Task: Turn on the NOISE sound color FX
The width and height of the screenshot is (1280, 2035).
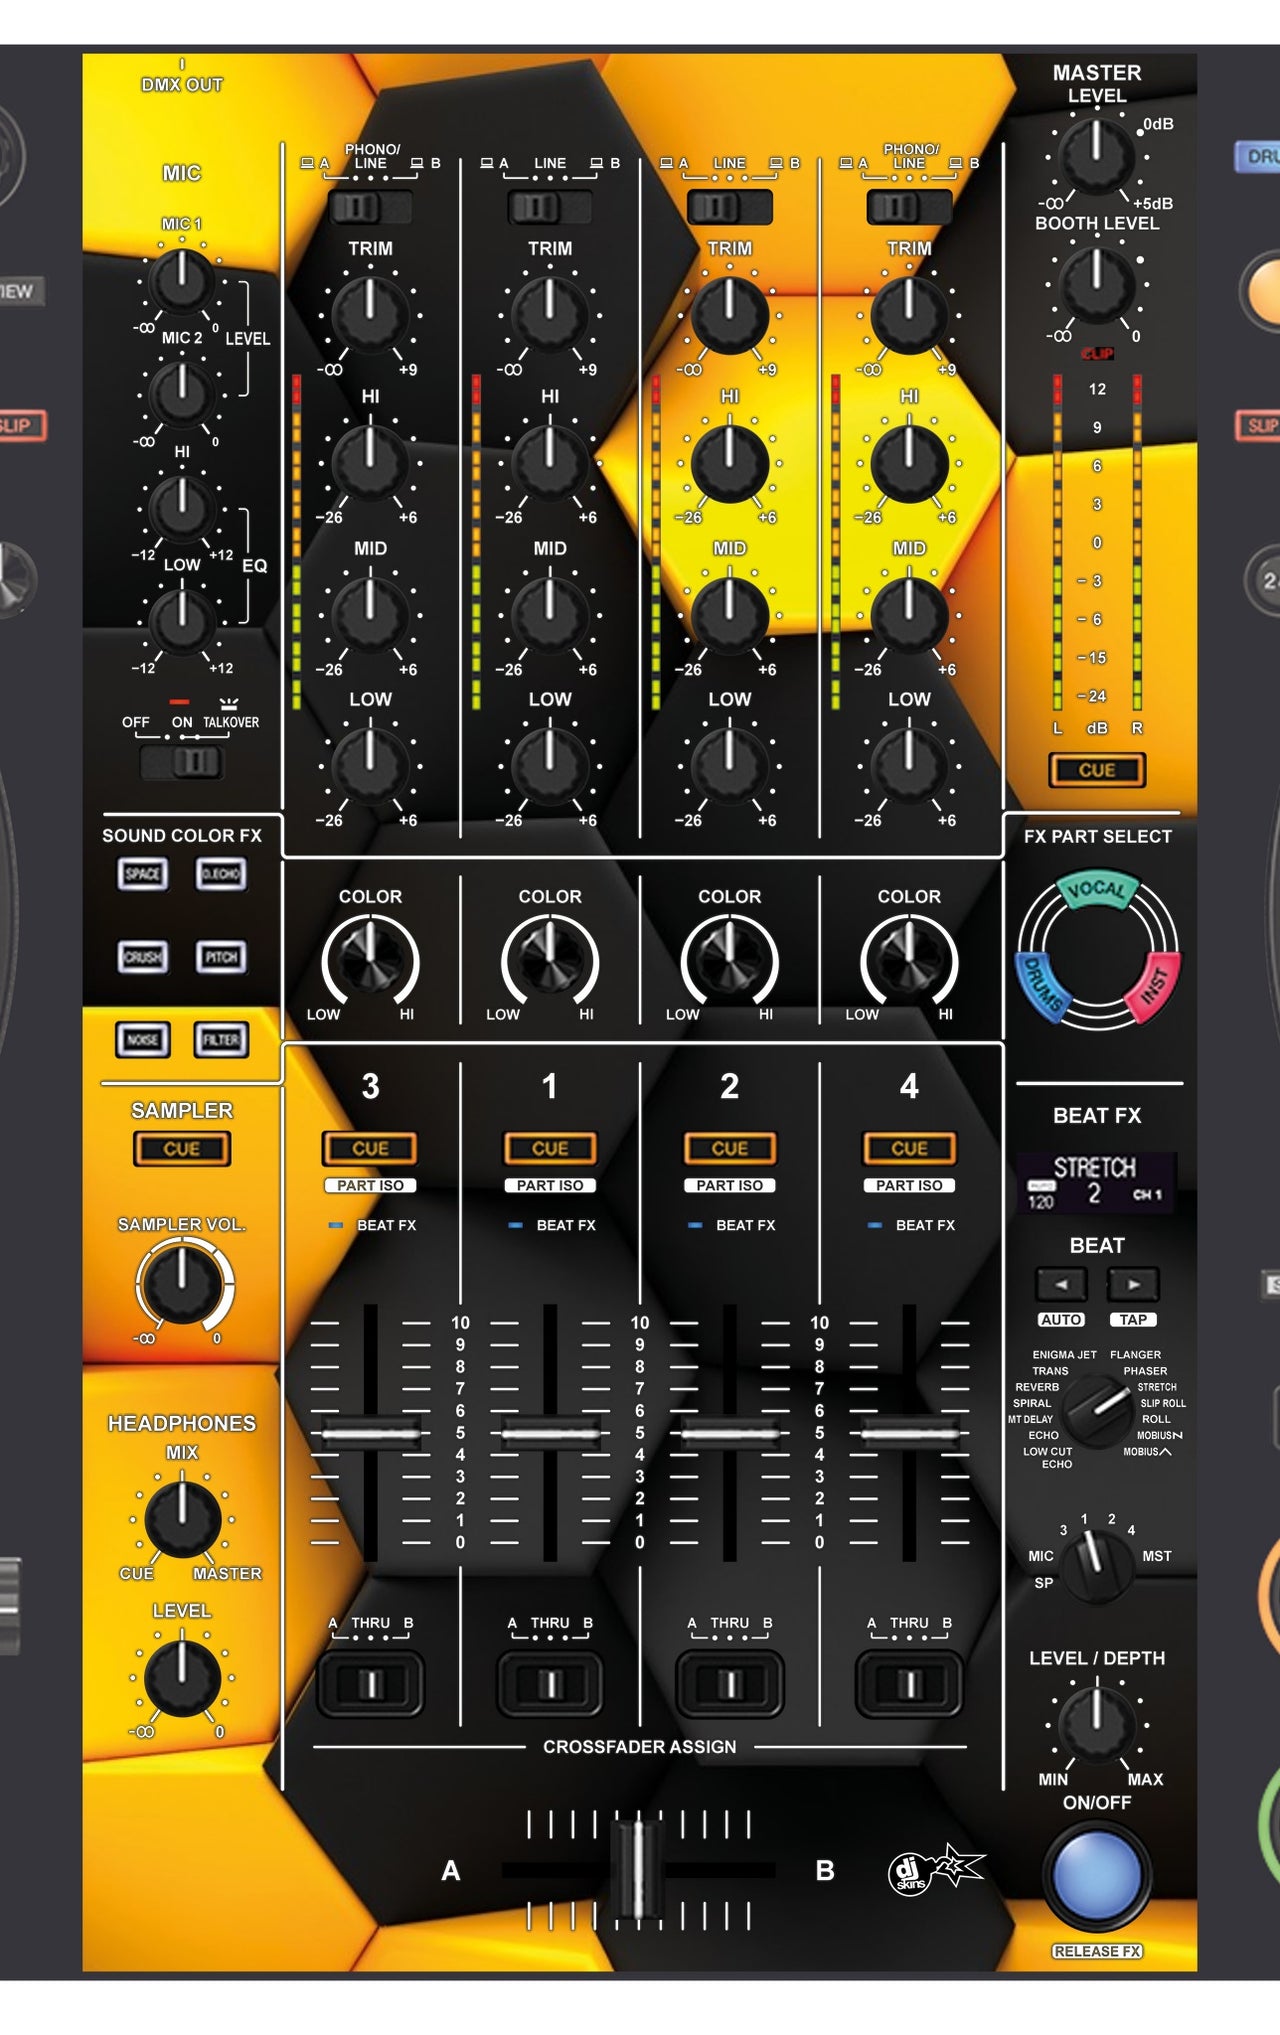Action: tap(142, 1040)
